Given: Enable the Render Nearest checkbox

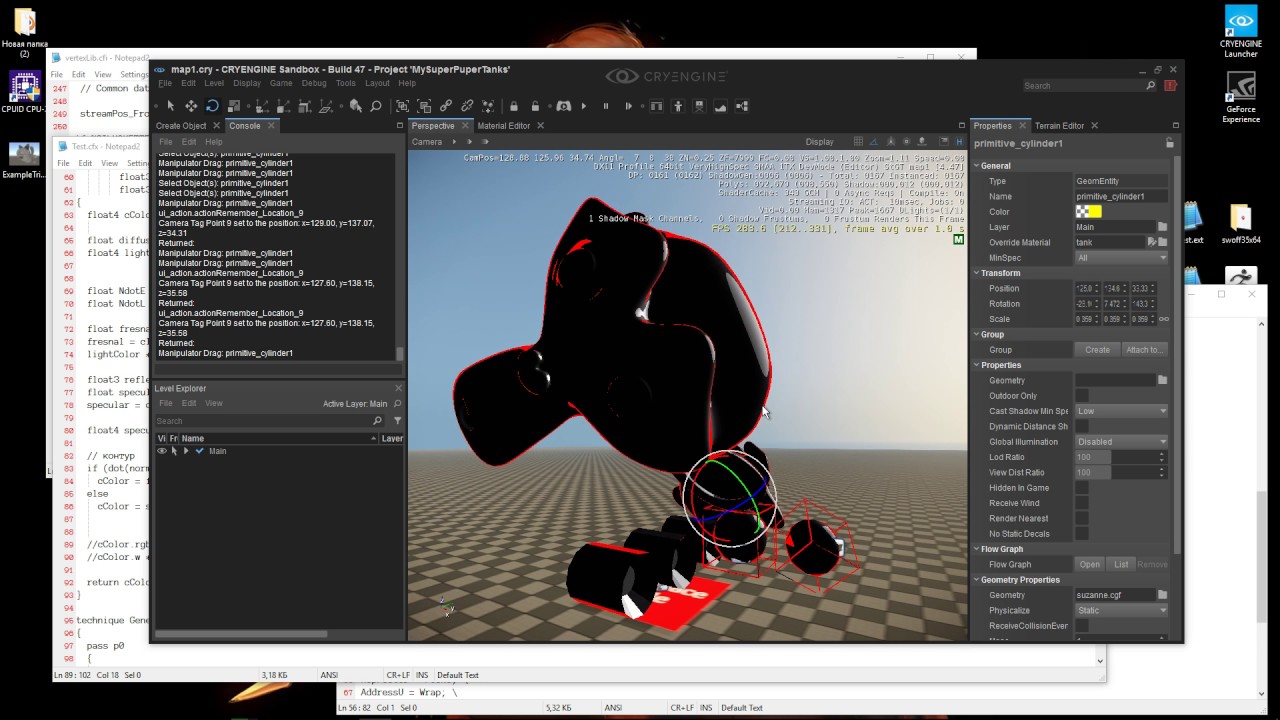Looking at the screenshot, I should tap(1081, 518).
